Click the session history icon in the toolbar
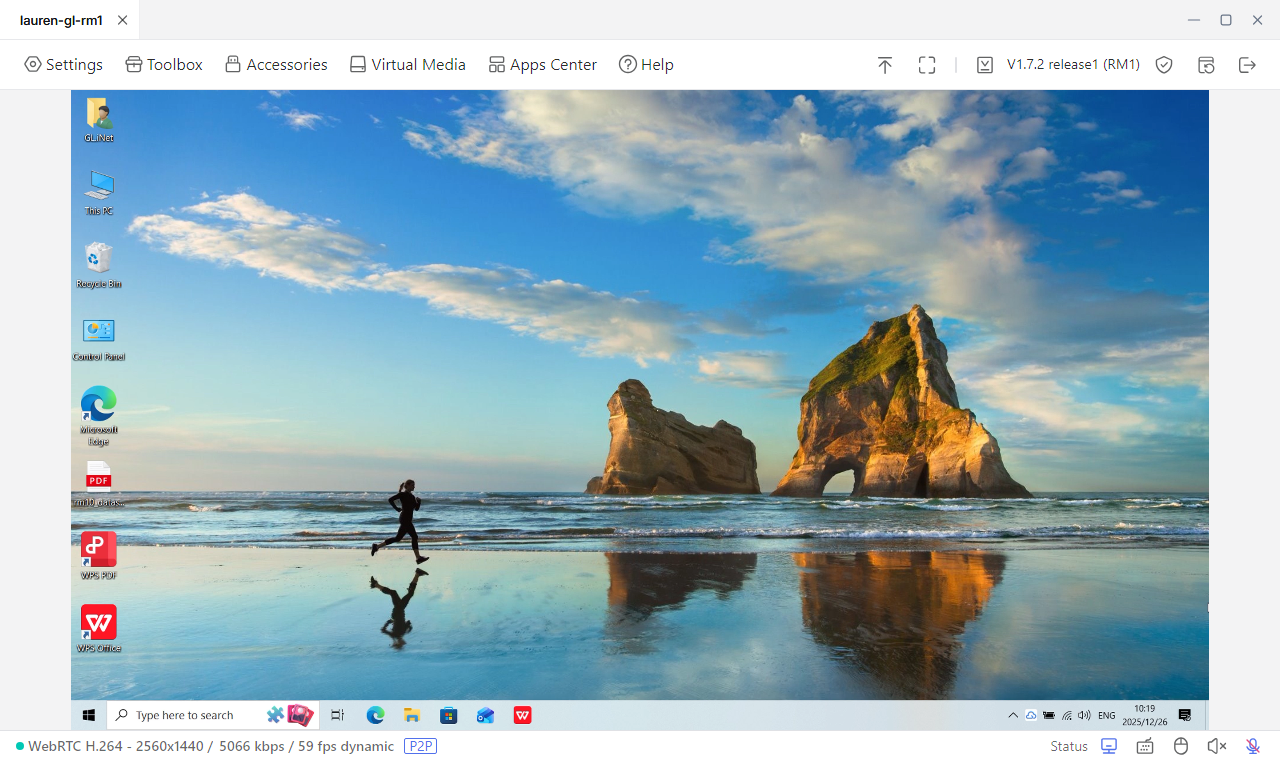The image size is (1280, 762). [1206, 65]
